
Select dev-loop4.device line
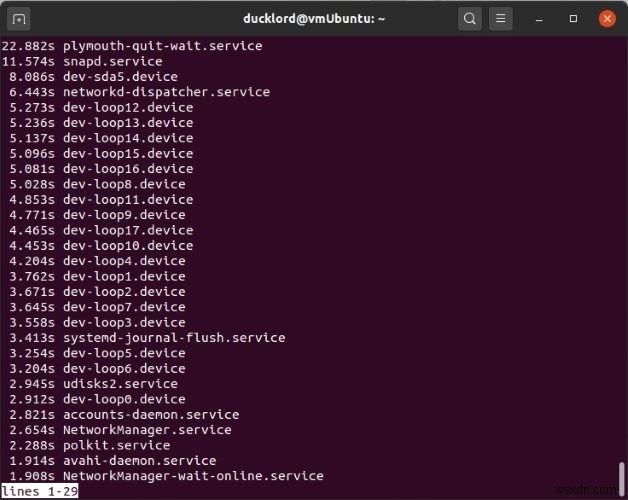[x=97, y=261]
